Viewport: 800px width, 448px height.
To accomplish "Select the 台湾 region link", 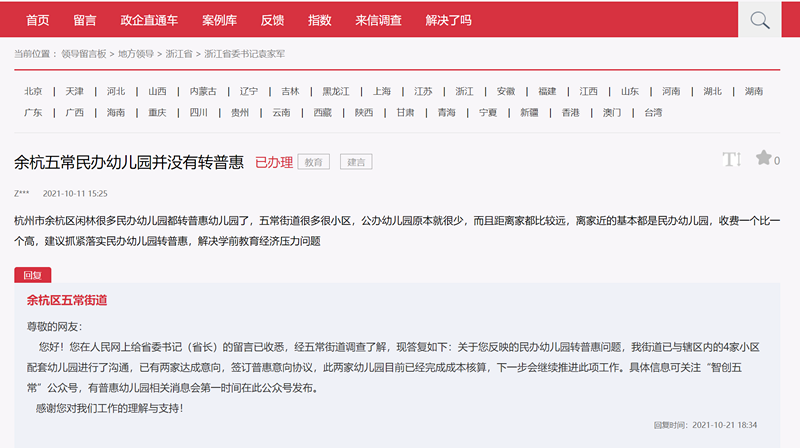I will click(x=653, y=112).
